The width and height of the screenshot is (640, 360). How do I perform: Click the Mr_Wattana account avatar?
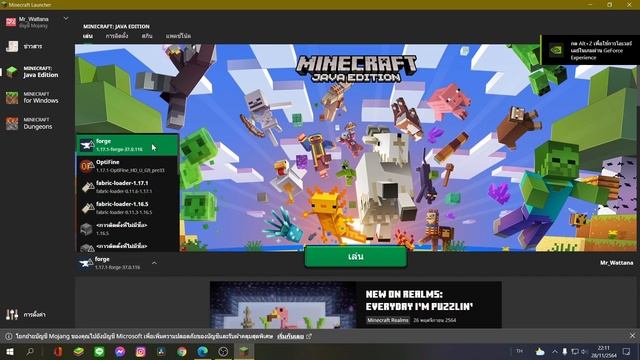11,22
